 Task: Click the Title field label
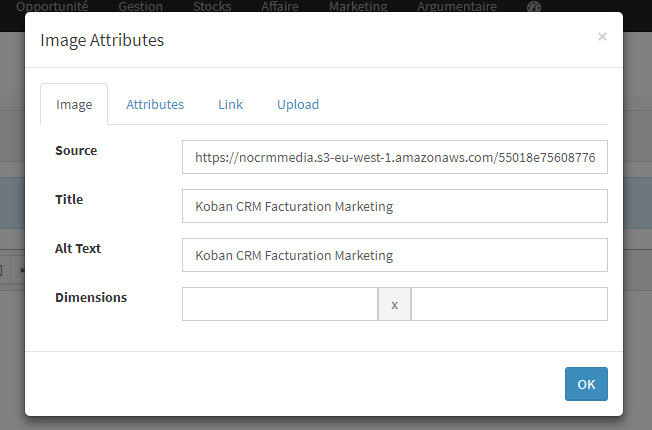pos(69,199)
